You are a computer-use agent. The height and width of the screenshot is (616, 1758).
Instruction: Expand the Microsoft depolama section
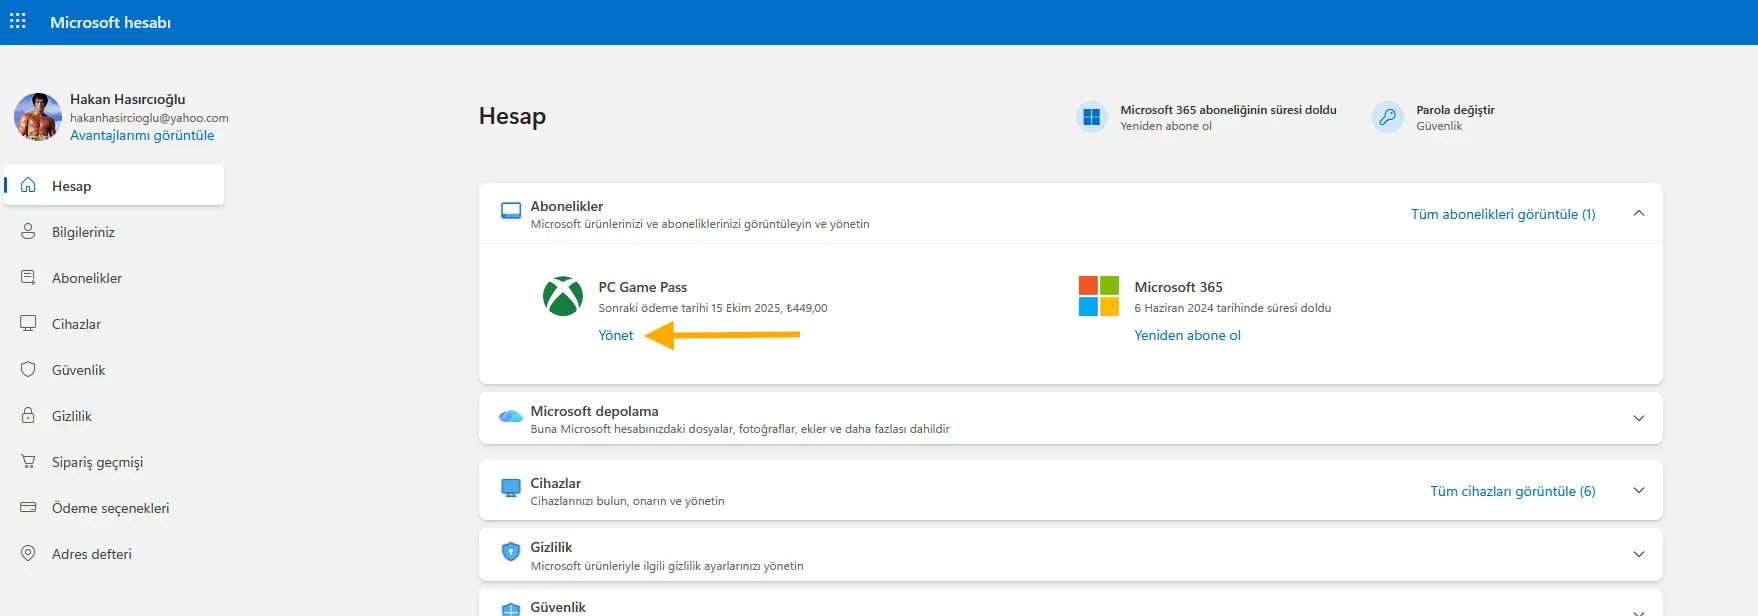(1638, 418)
